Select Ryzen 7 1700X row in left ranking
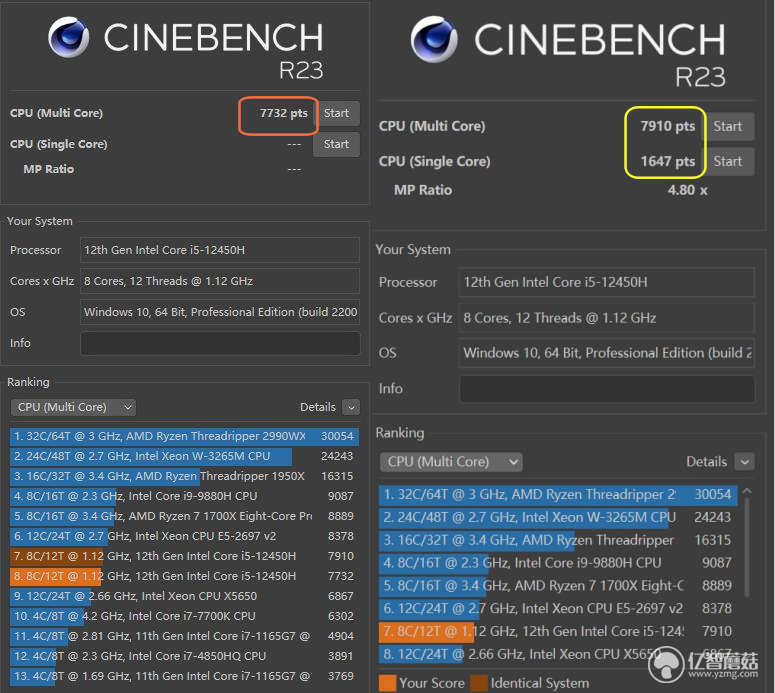The height and width of the screenshot is (693, 775). (184, 516)
